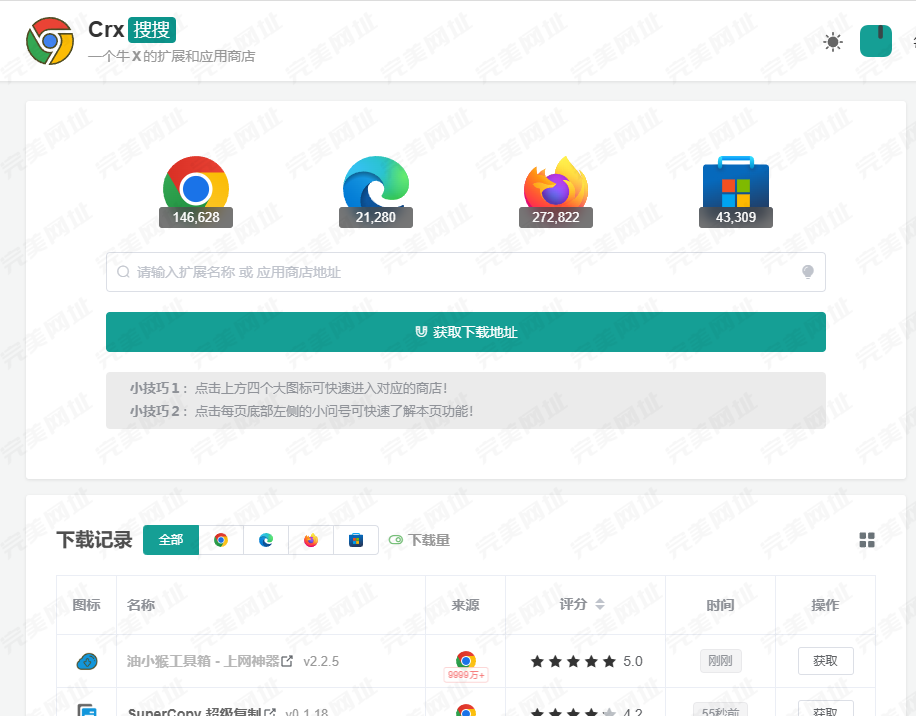Click the 下载记录 heading
The image size is (916, 716).
[94, 540]
